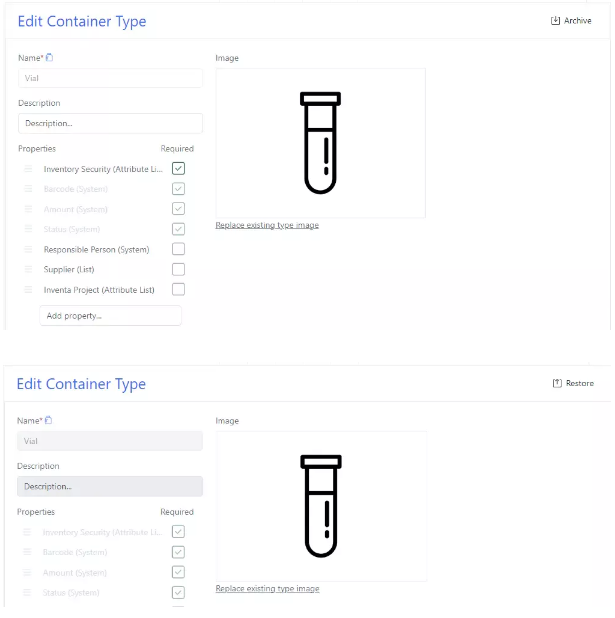Click the drag handle for Inventory Security in the upper form
615x618 pixels.
pos(29,170)
